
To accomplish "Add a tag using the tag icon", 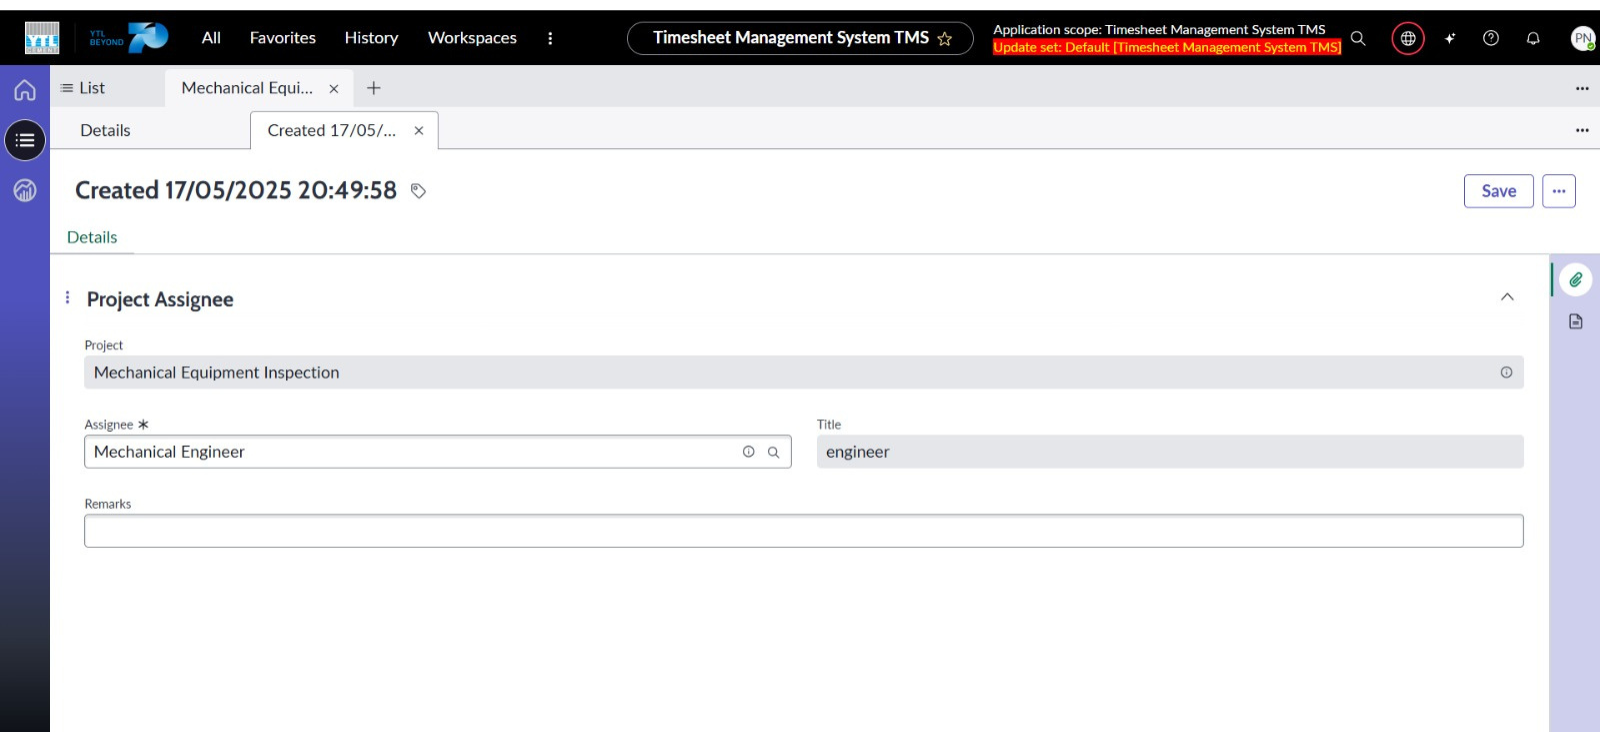I will [x=418, y=191].
